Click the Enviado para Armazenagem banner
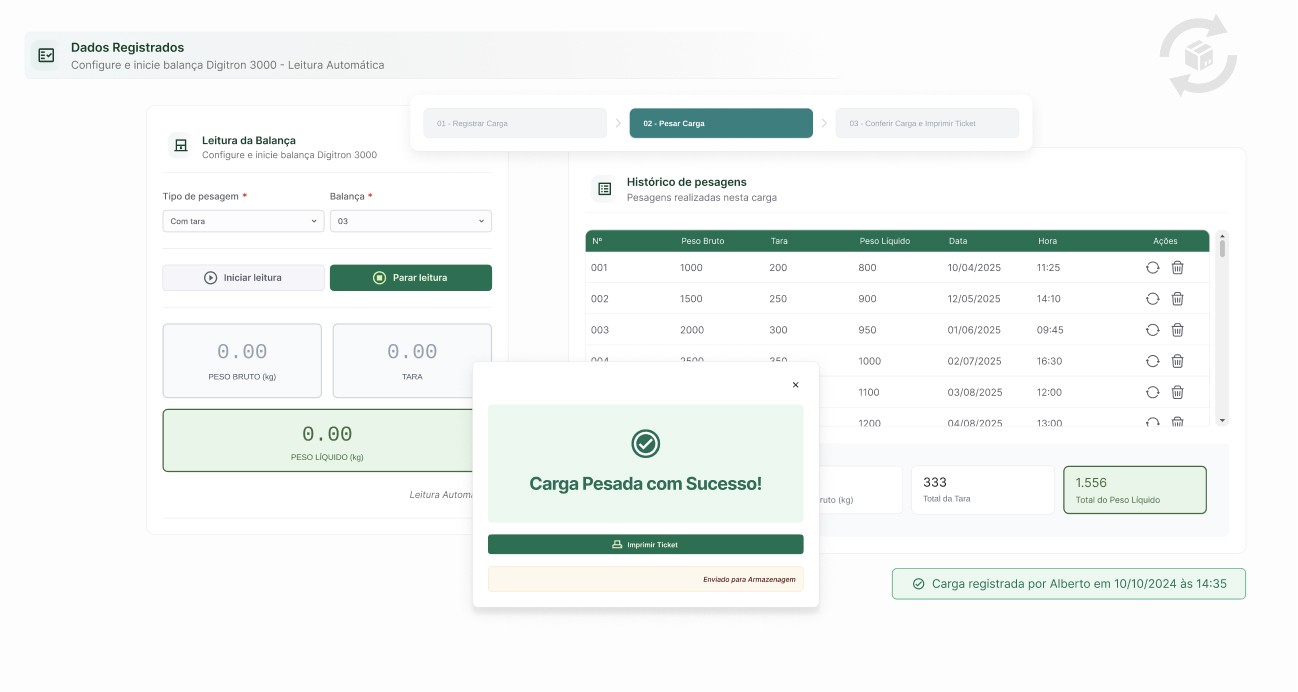 pyautogui.click(x=646, y=579)
